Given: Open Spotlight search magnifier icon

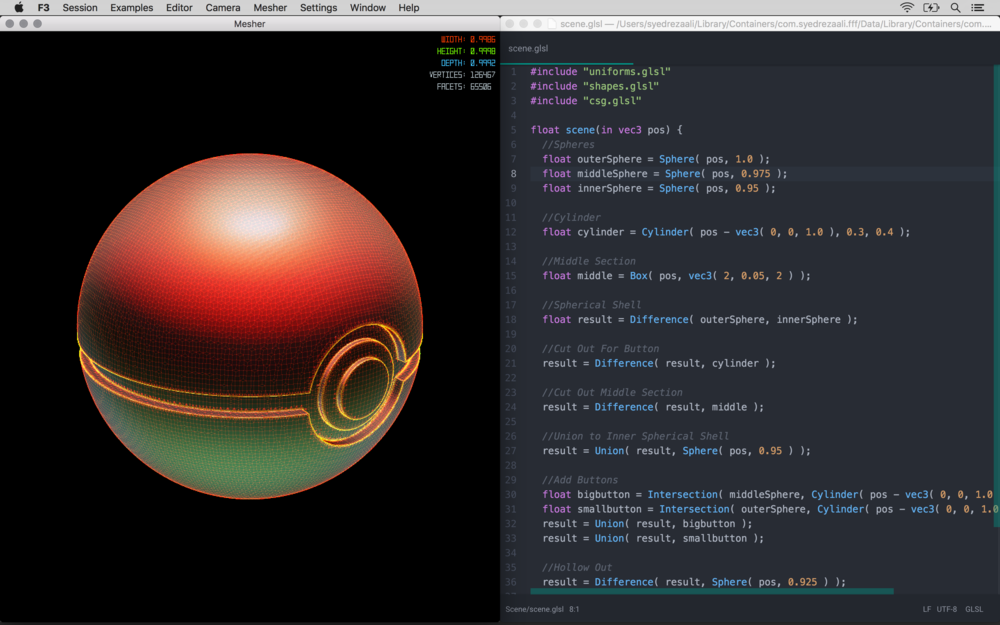Looking at the screenshot, I should (955, 7).
